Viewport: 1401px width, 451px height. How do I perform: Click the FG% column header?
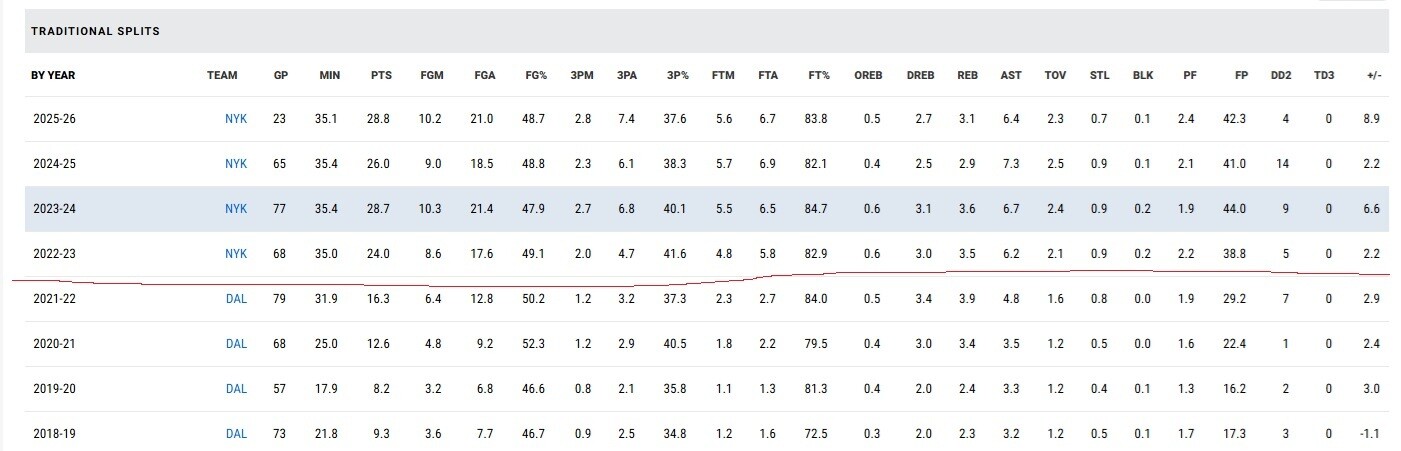(536, 75)
